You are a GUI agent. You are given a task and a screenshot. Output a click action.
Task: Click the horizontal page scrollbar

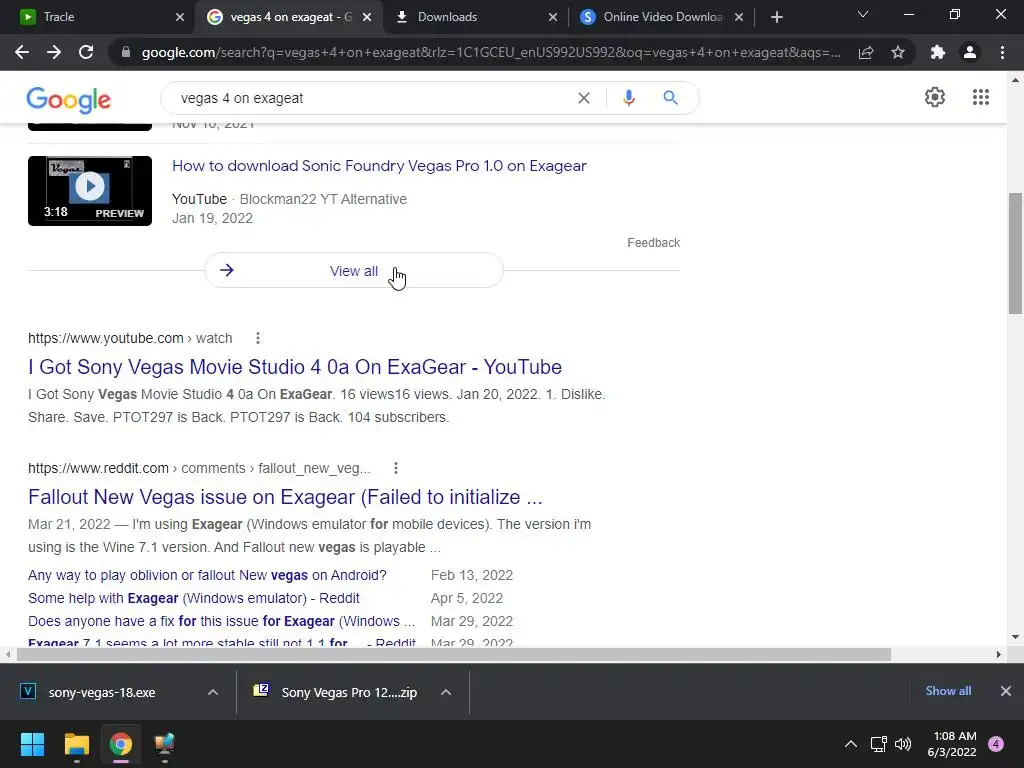[x=454, y=654]
